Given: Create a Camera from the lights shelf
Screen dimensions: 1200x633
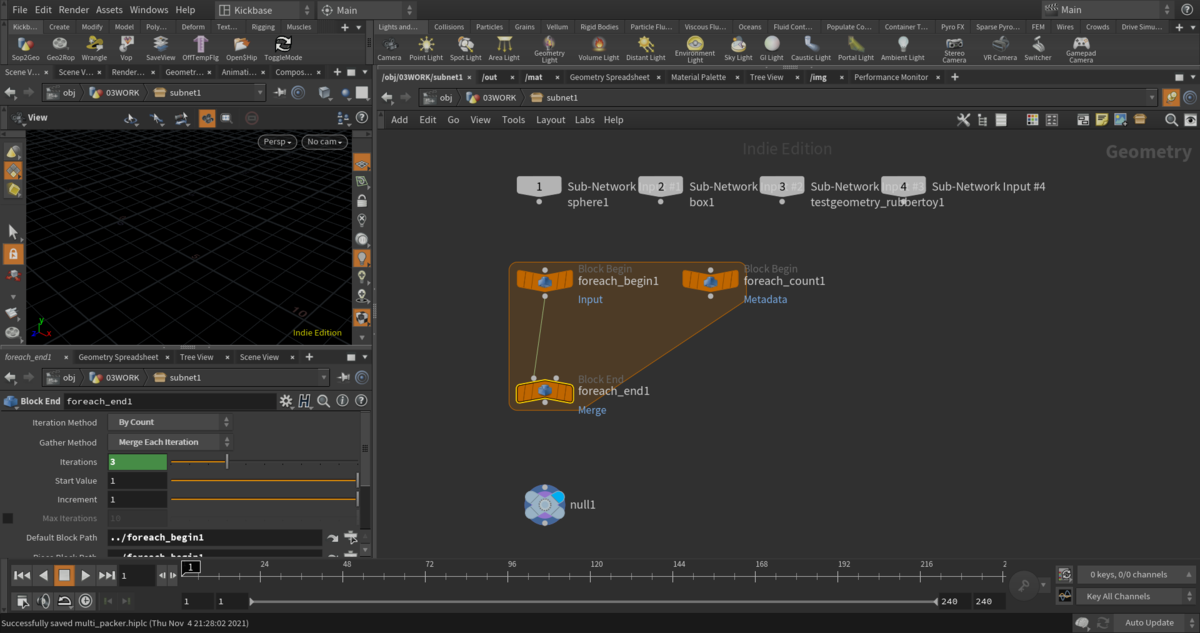Looking at the screenshot, I should [389, 49].
